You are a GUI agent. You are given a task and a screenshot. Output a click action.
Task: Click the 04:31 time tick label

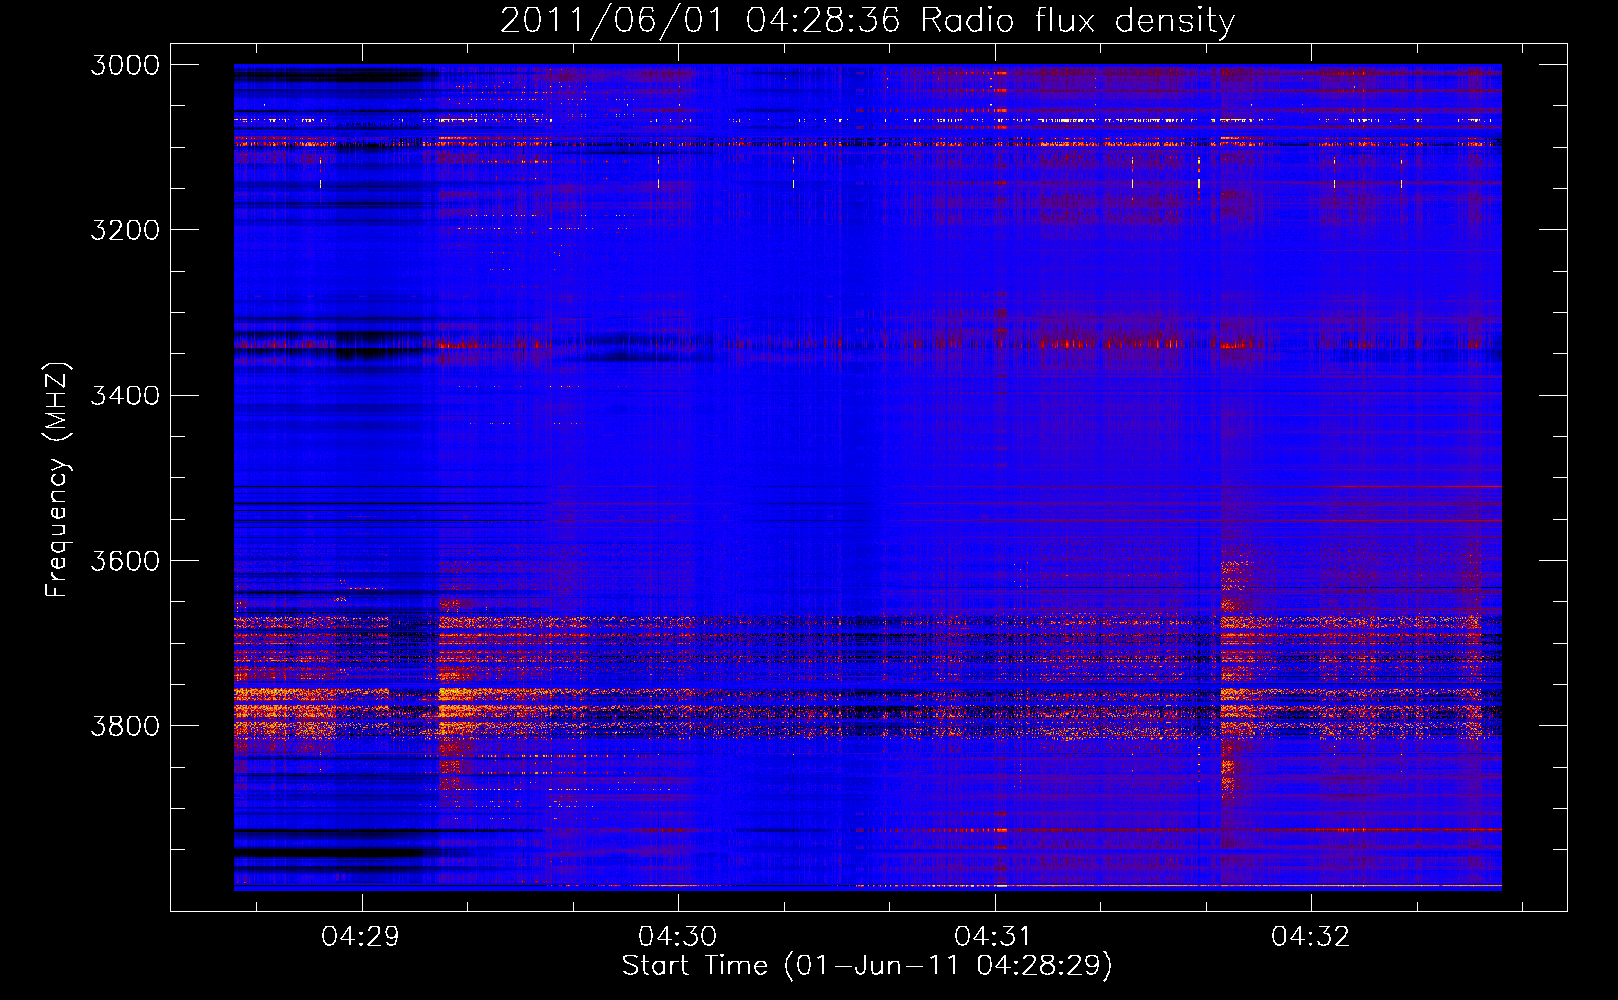[994, 937]
